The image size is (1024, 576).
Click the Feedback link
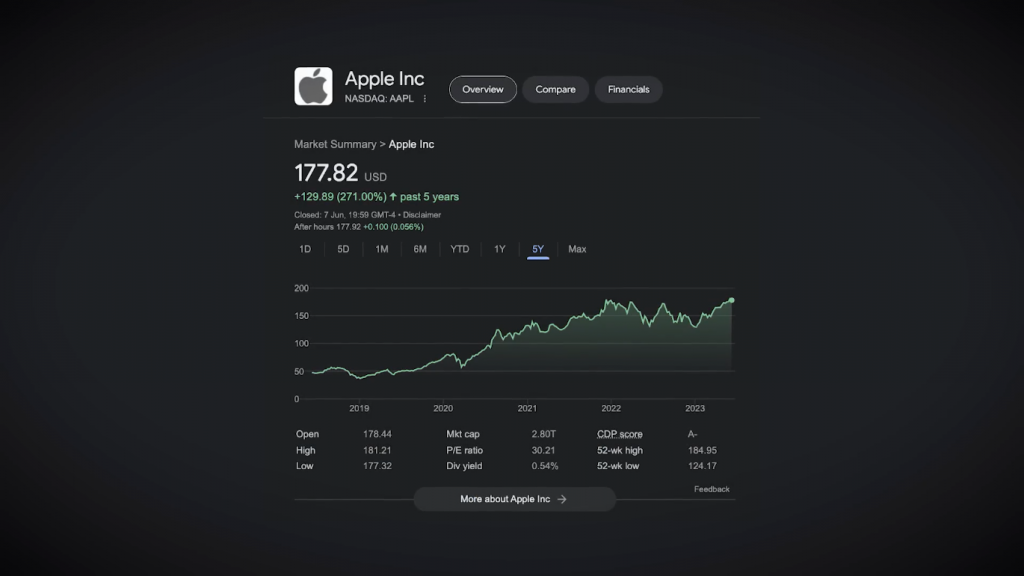click(x=712, y=489)
